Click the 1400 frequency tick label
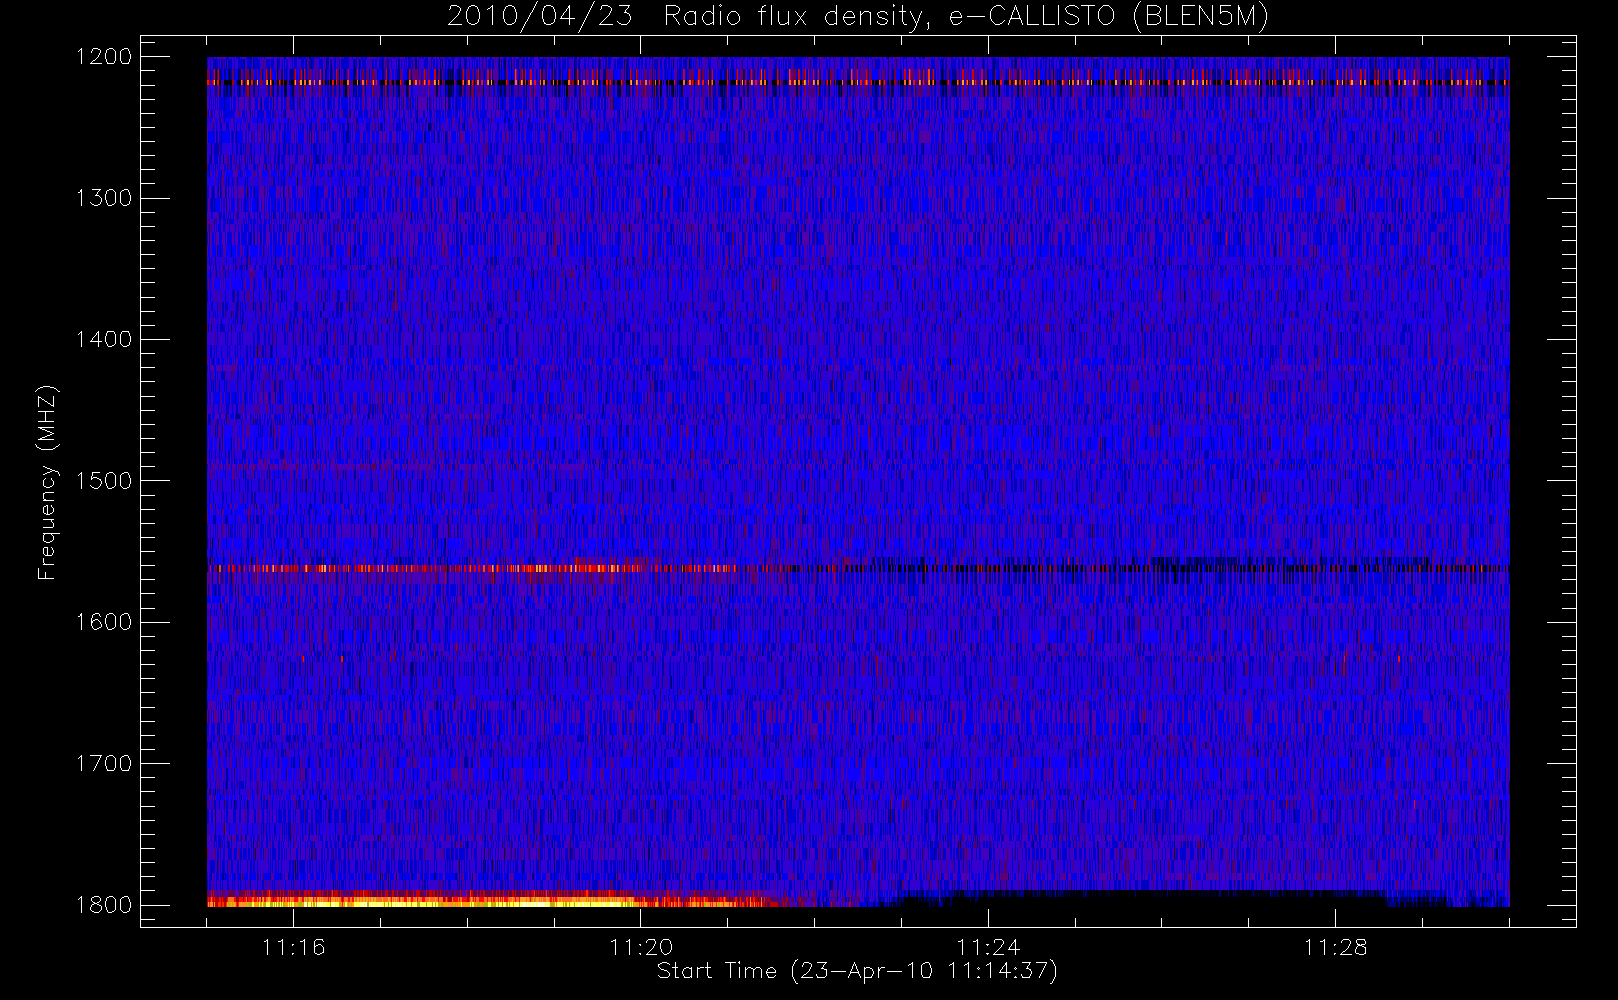1618x1000 pixels. (x=104, y=339)
